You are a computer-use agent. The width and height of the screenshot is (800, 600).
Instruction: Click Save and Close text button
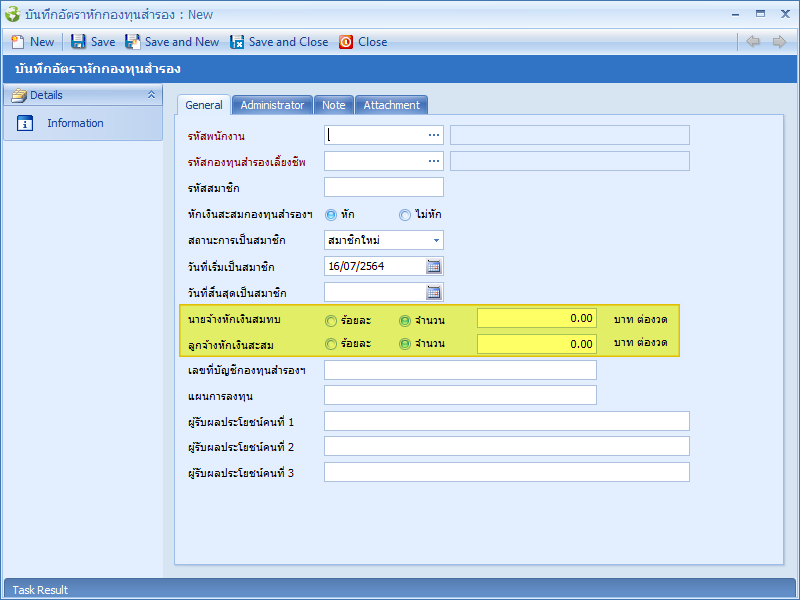289,42
